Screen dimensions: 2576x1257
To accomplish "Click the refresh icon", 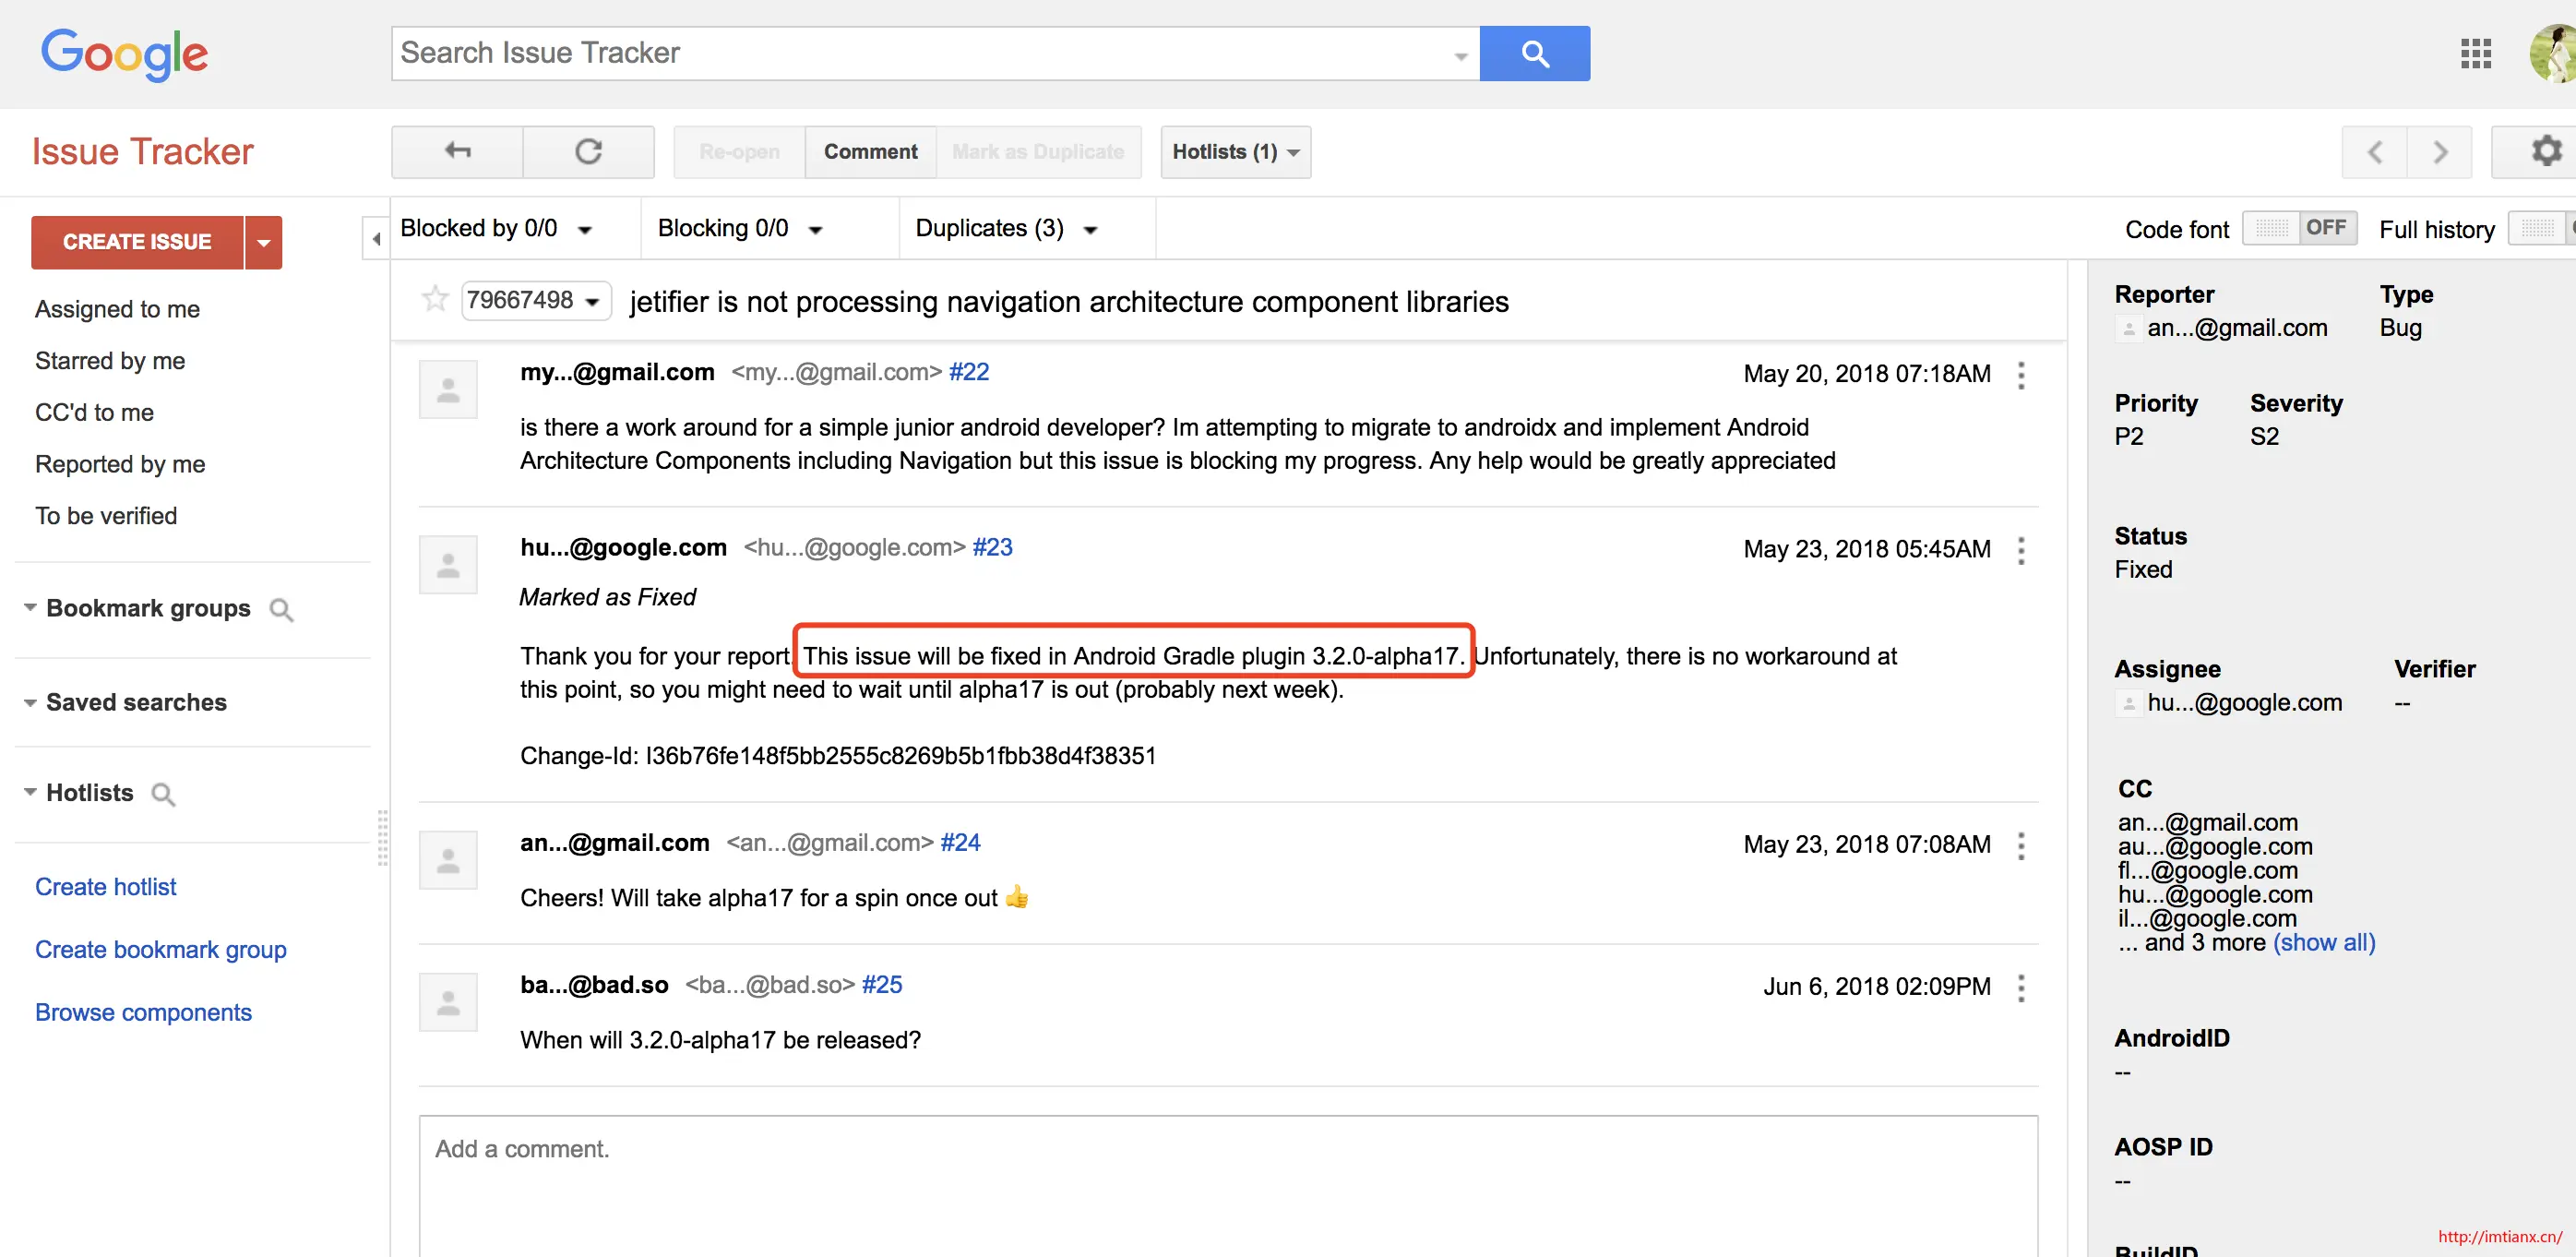I will [x=588, y=151].
